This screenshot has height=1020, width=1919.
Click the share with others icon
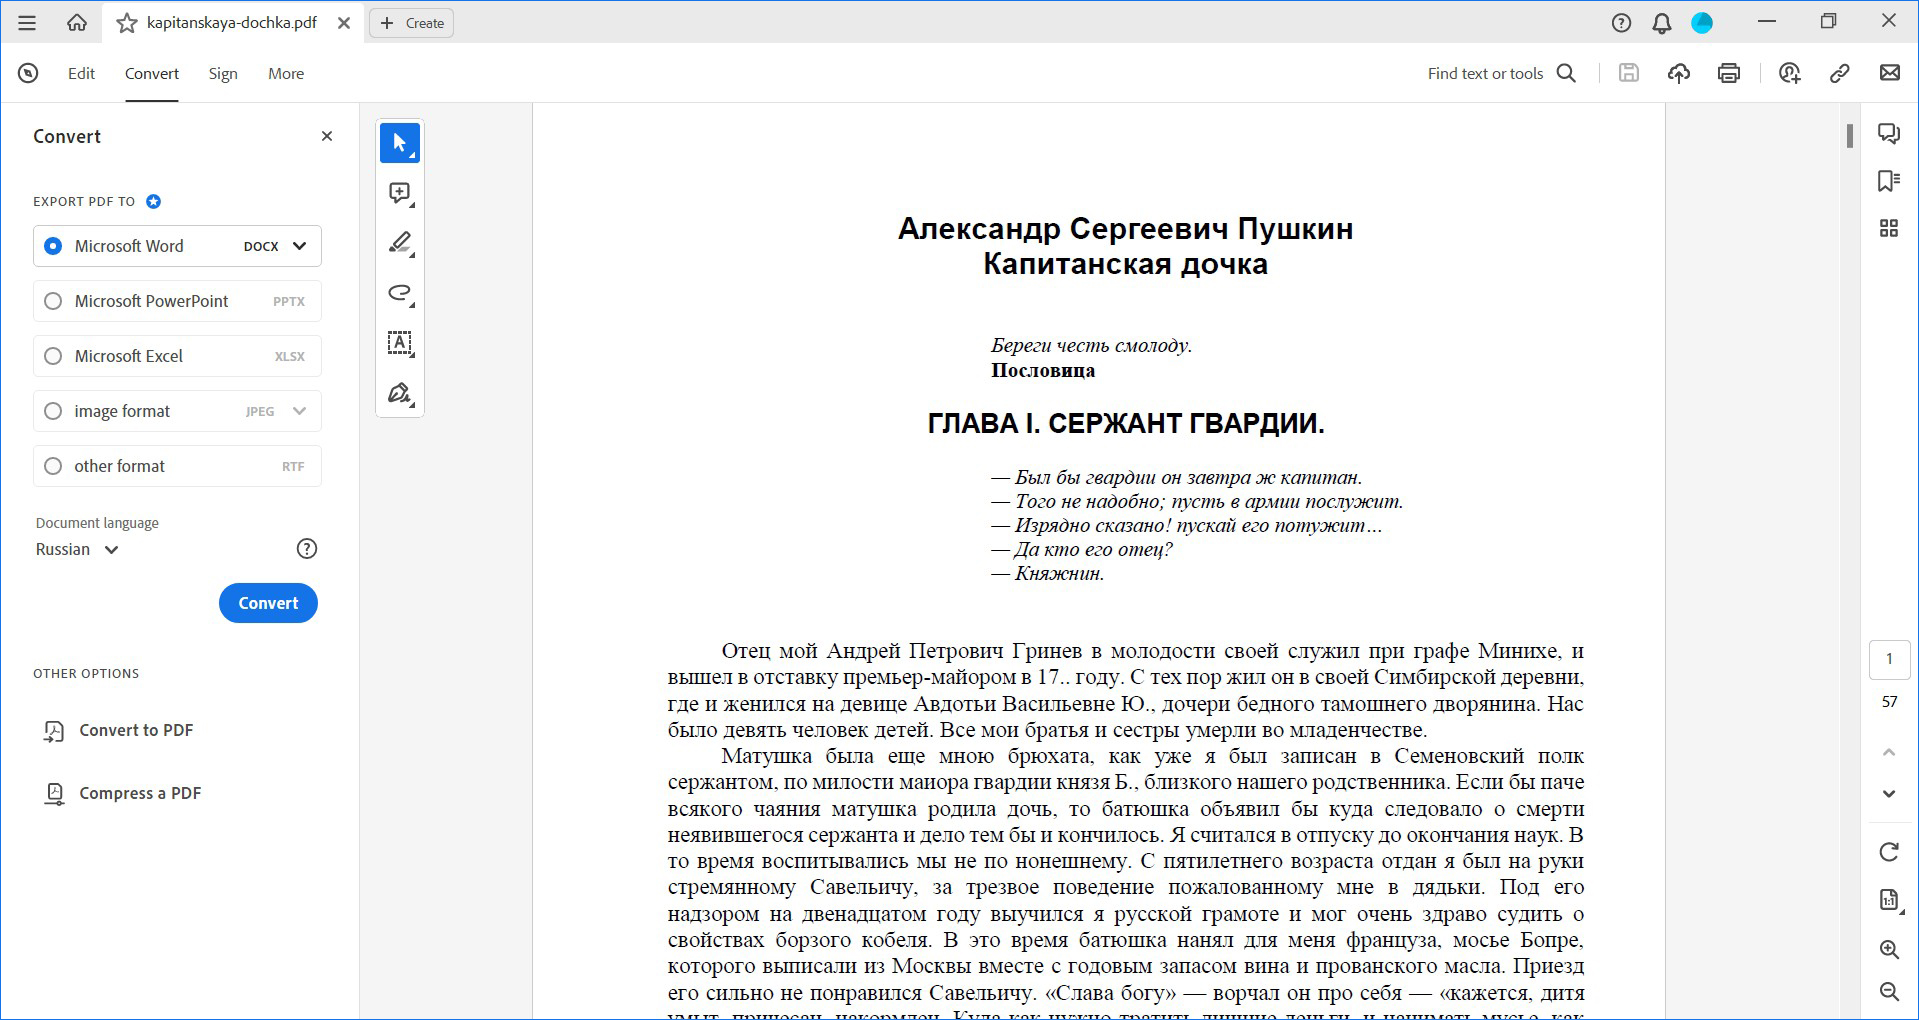coord(1790,73)
